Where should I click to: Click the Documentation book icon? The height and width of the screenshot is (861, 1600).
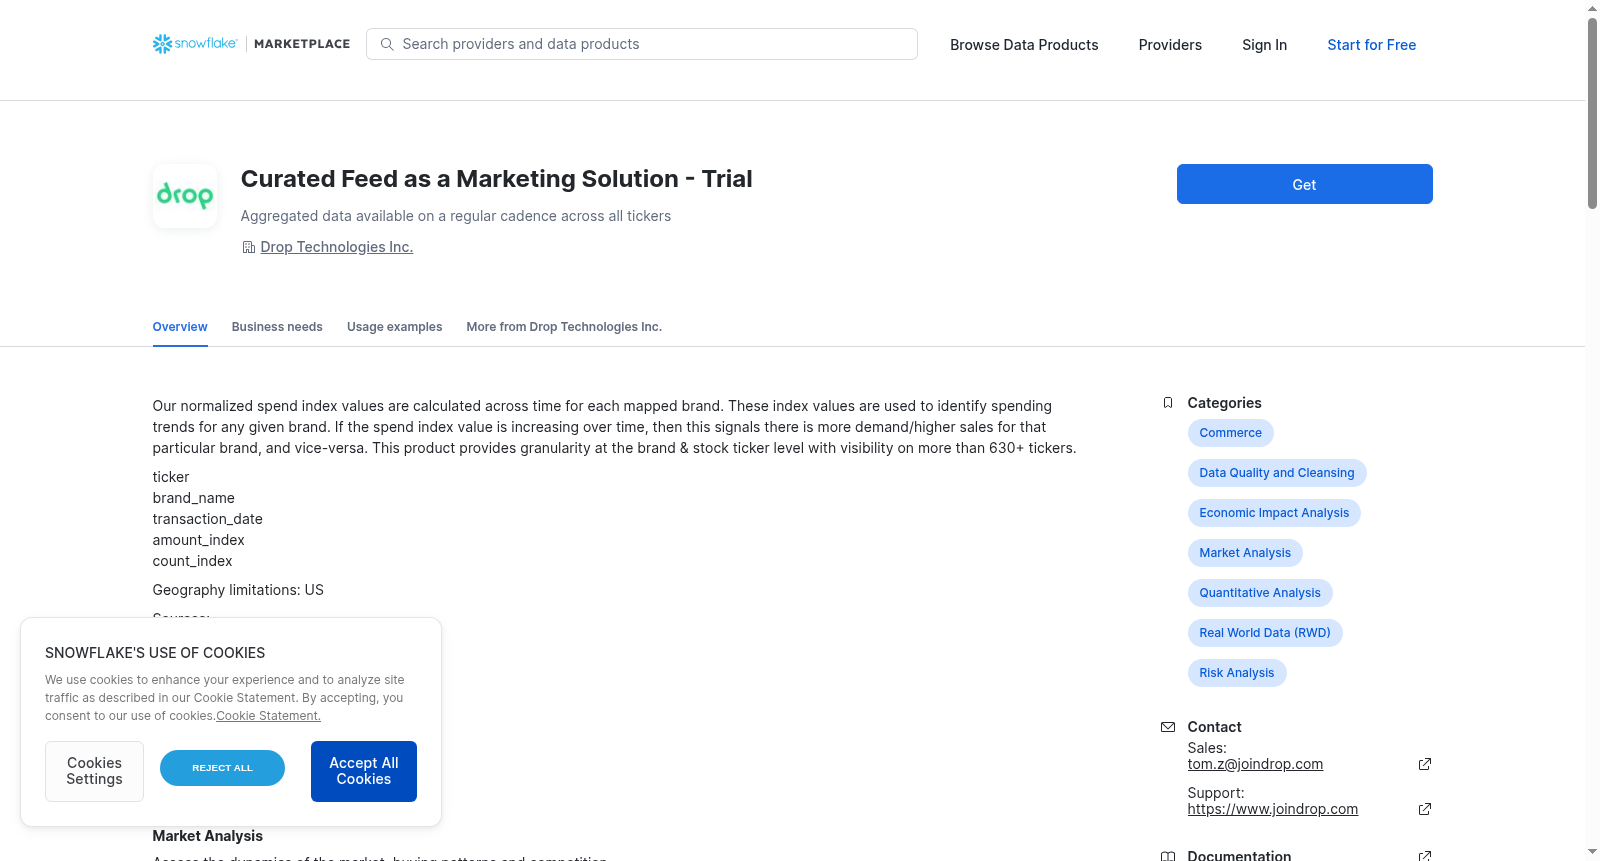click(1168, 856)
